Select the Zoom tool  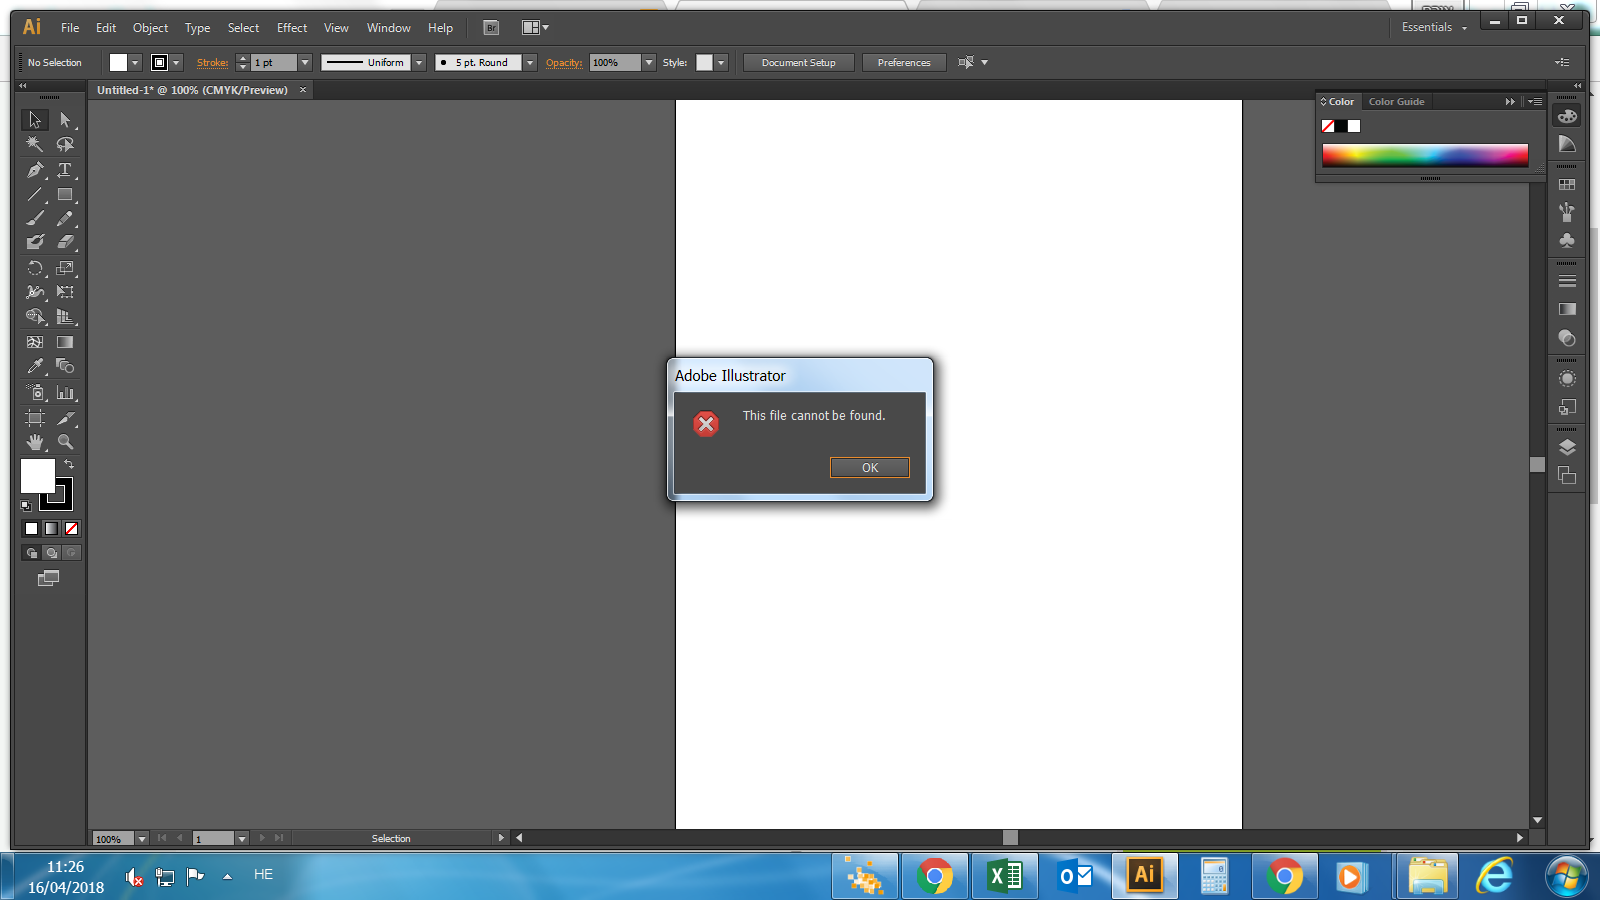coord(65,442)
